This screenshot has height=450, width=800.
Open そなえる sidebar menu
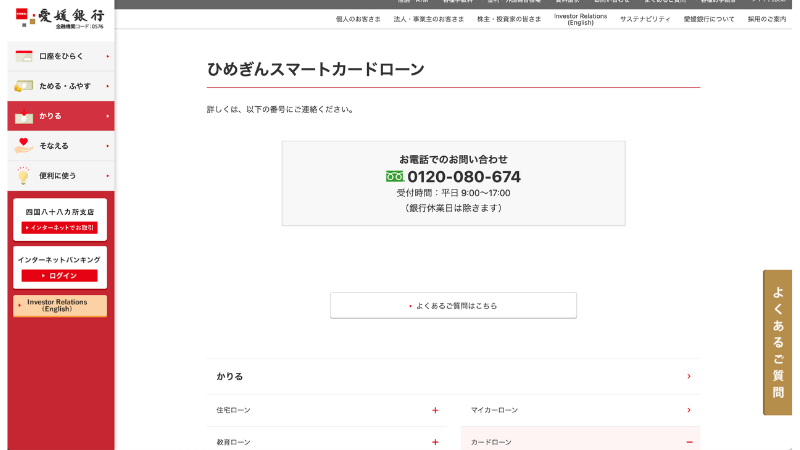click(x=61, y=145)
